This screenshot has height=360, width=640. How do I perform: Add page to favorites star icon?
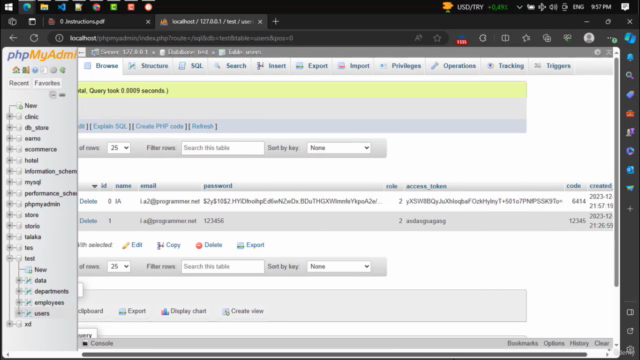point(437,38)
